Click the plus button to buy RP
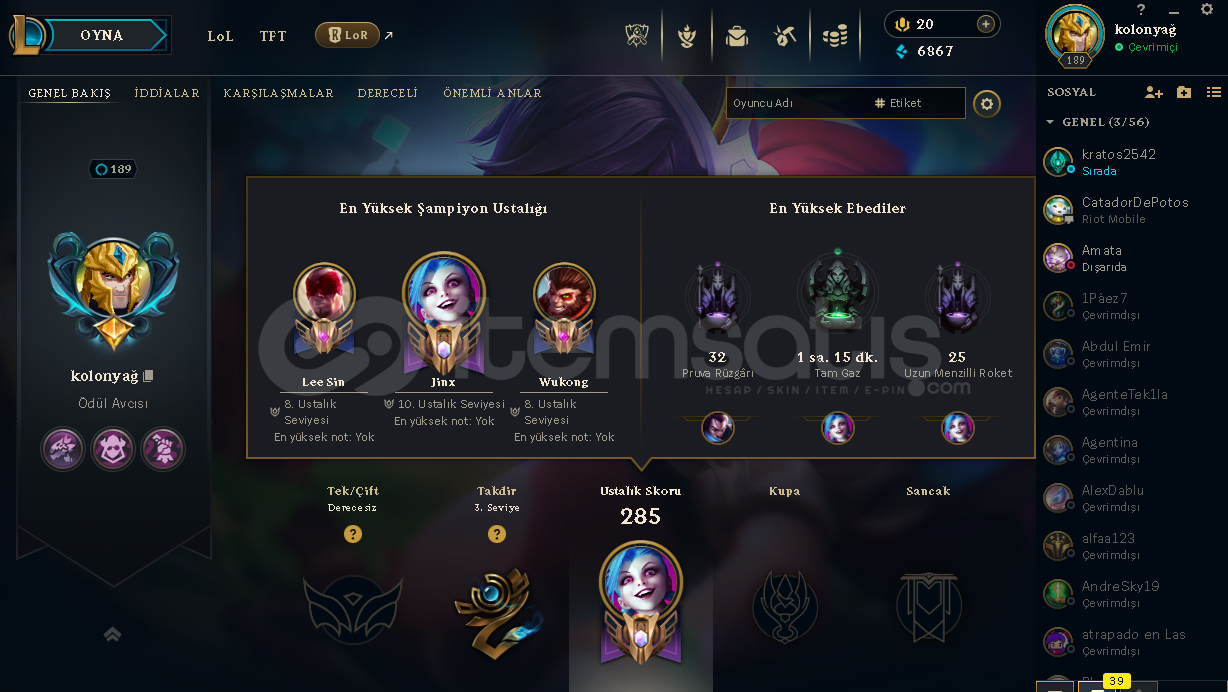This screenshot has width=1228, height=692. tap(986, 24)
